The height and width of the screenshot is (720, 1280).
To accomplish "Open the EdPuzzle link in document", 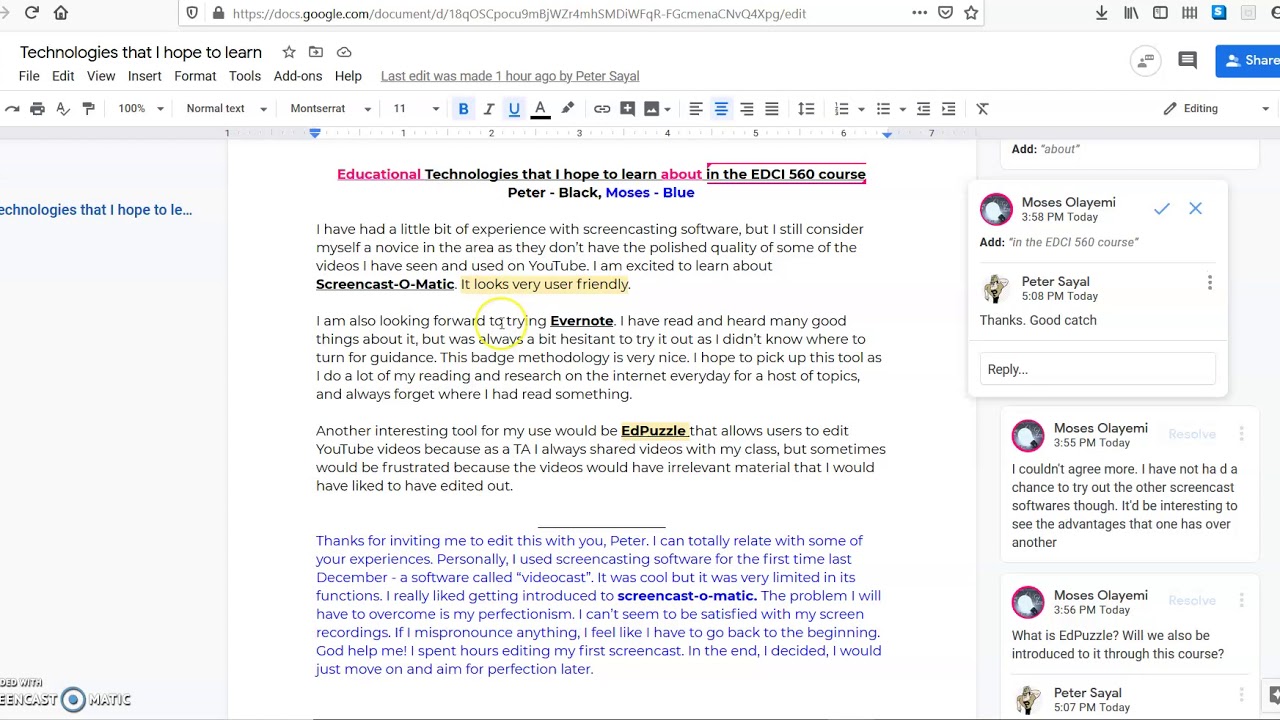I will (x=653, y=431).
